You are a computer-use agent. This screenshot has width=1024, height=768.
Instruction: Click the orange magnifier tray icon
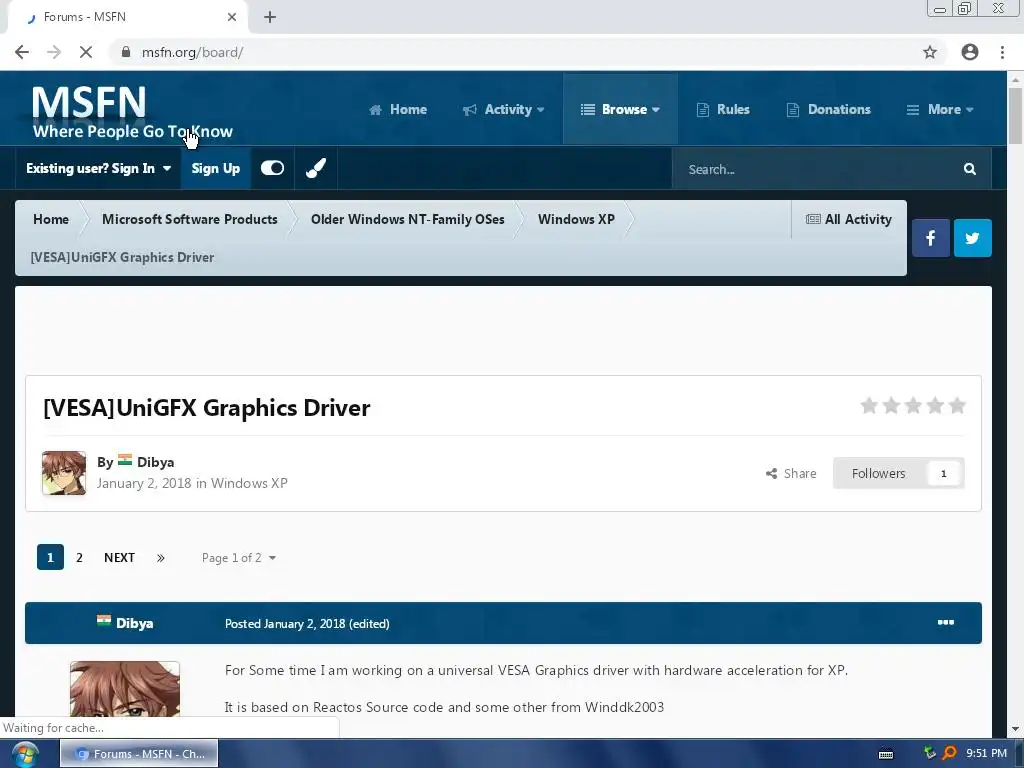click(x=950, y=753)
